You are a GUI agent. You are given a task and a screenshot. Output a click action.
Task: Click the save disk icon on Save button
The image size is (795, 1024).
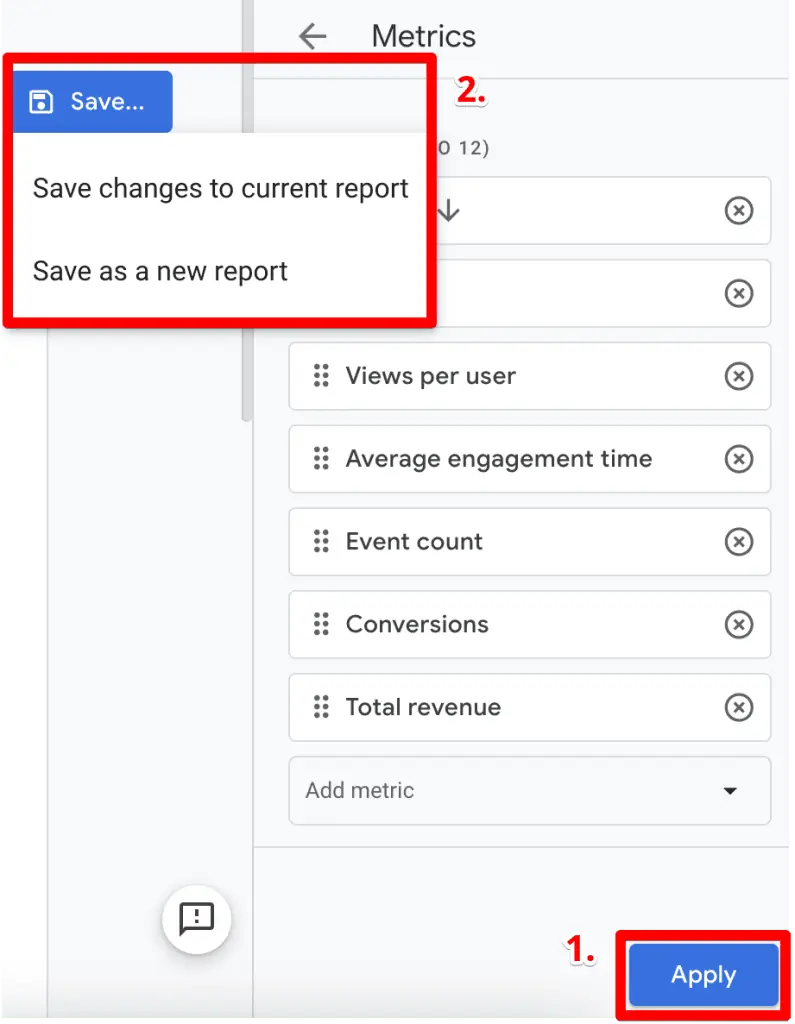click(41, 100)
